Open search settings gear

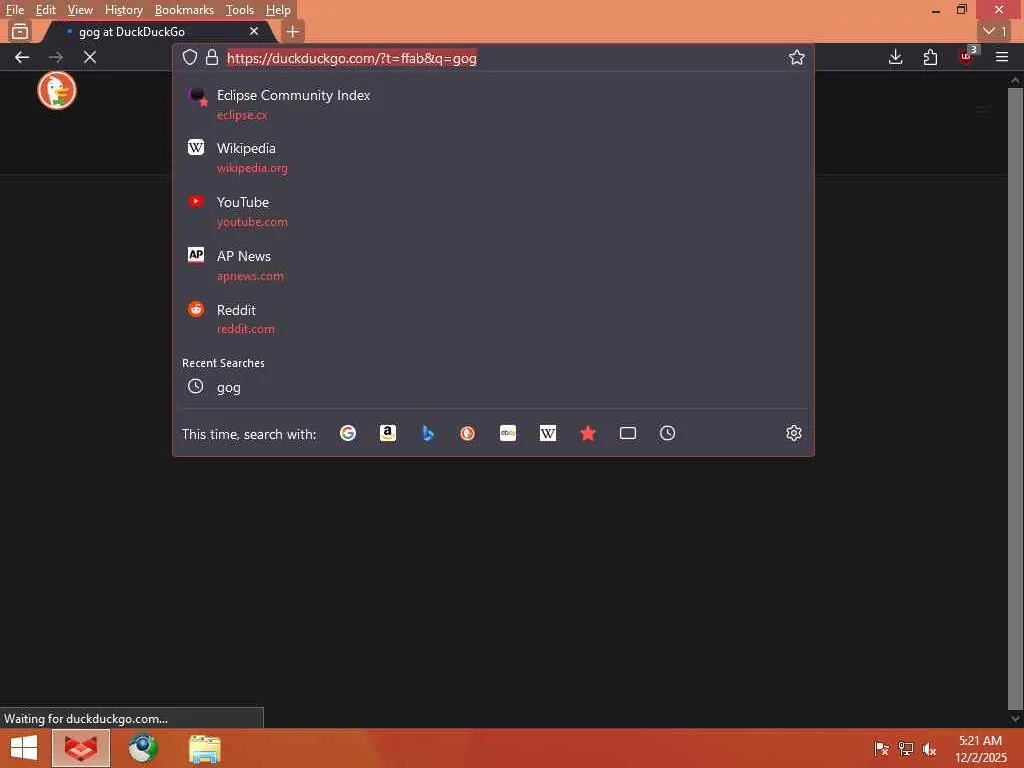pos(793,433)
